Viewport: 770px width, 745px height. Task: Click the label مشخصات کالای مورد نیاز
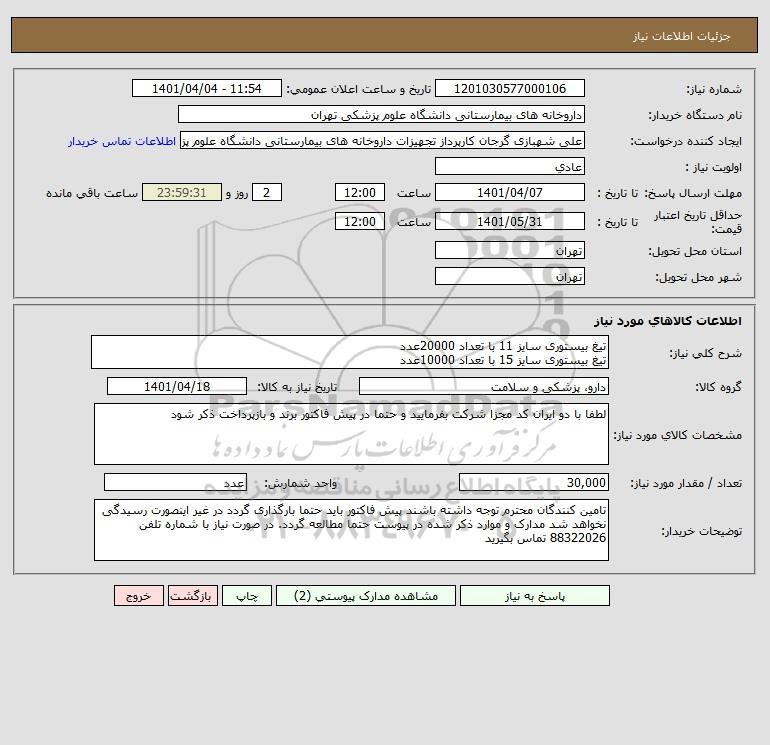[678, 435]
